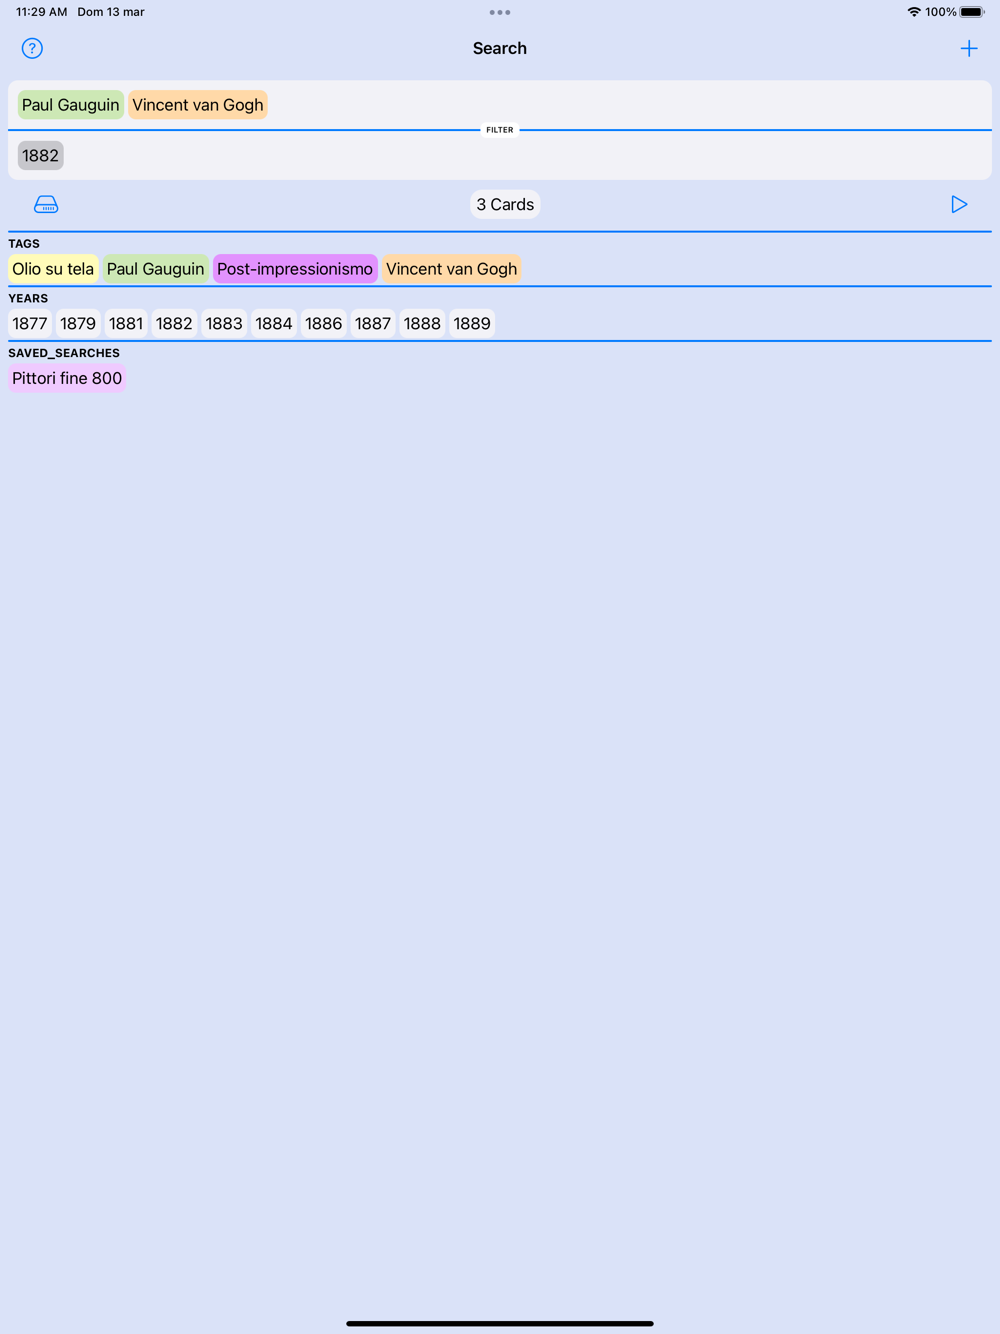Select the Olio su tela tag
Image resolution: width=1000 pixels, height=1334 pixels.
point(53,269)
